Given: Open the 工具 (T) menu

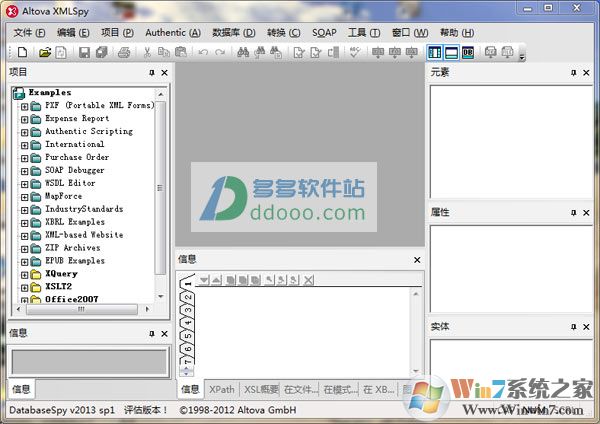Looking at the screenshot, I should tap(364, 33).
